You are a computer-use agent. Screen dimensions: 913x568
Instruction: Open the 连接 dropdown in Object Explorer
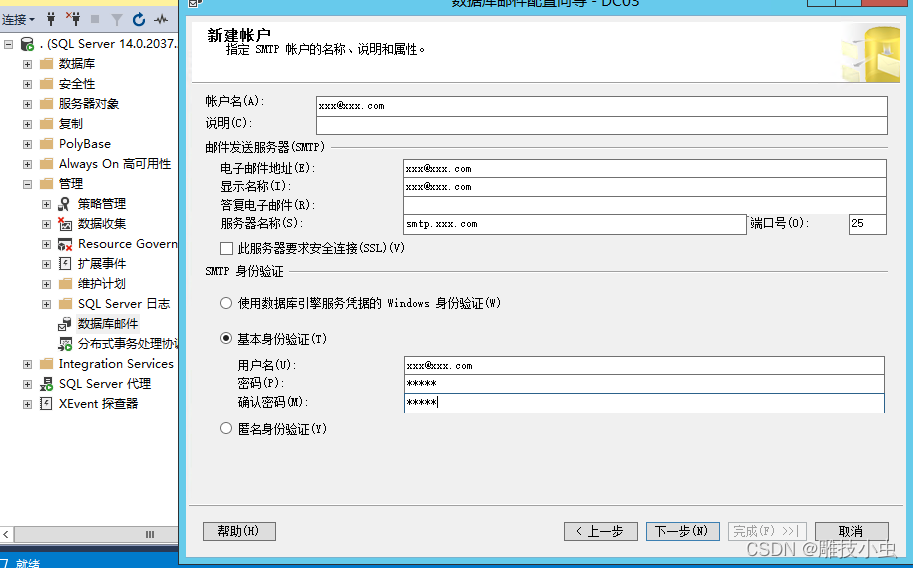tap(18, 20)
